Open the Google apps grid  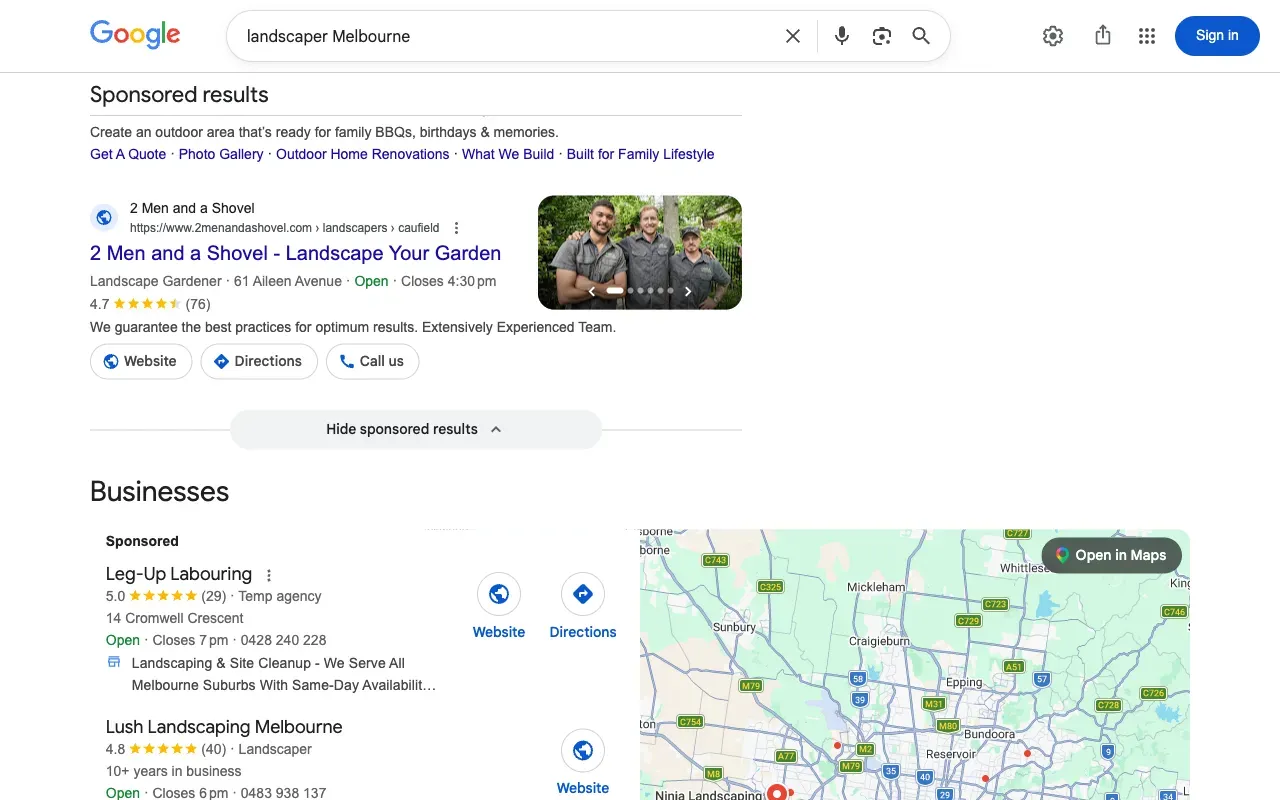(x=1147, y=36)
